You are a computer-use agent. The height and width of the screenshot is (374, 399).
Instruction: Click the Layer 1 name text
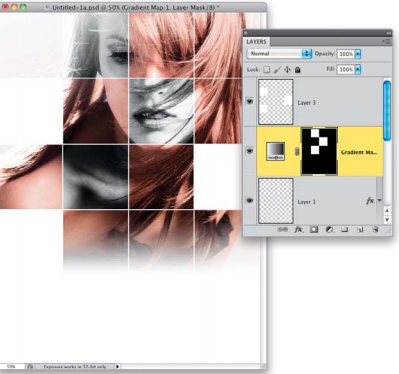coord(306,202)
